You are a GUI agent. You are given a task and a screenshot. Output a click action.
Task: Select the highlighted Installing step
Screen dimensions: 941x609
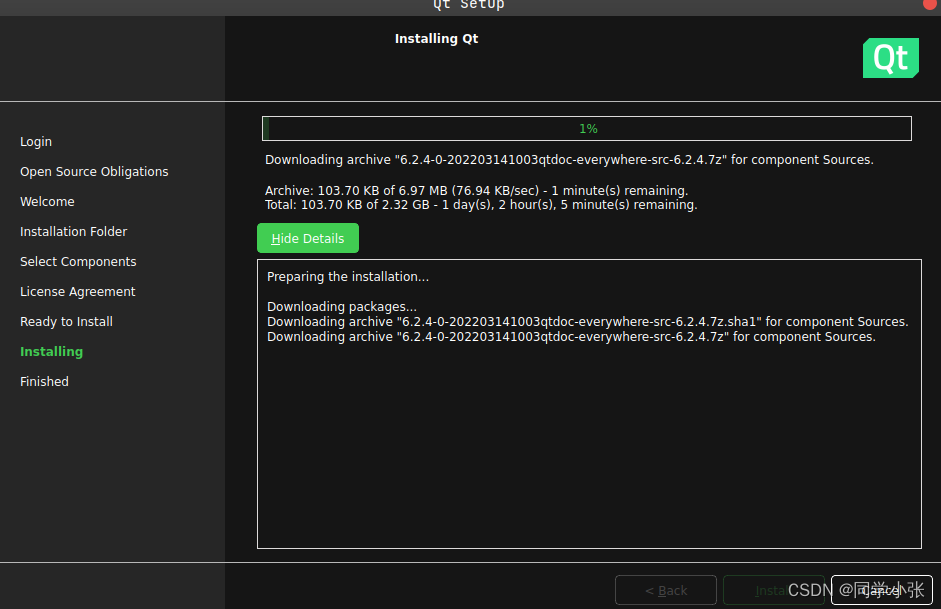pos(51,351)
